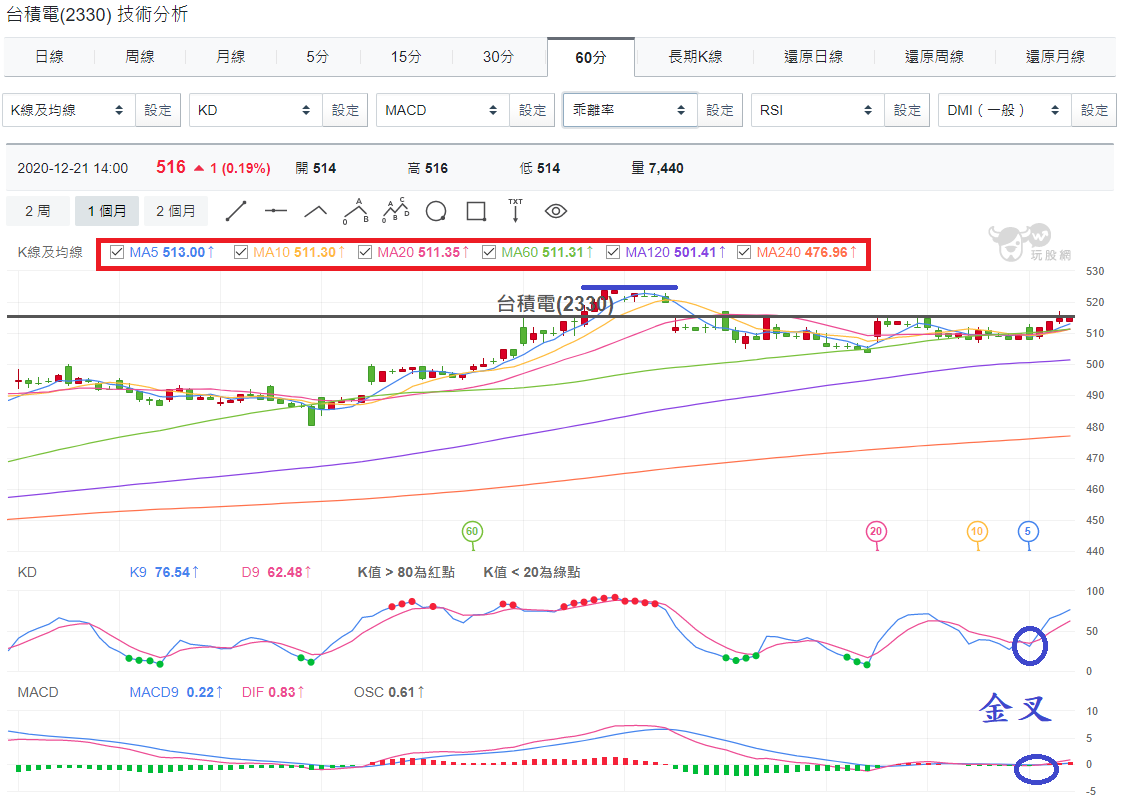Click the 2020-12-21 14:00 timestamp
This screenshot has height=797, width=1126.
point(73,168)
